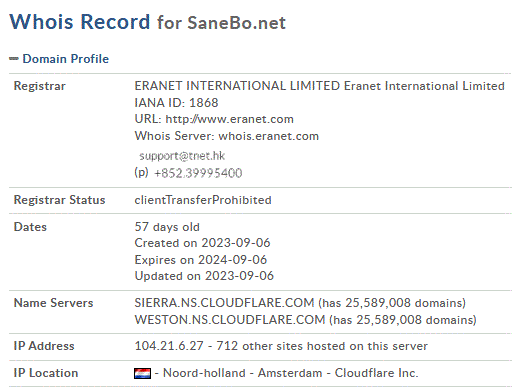Click the clientTransferProhibited status

tap(203, 200)
